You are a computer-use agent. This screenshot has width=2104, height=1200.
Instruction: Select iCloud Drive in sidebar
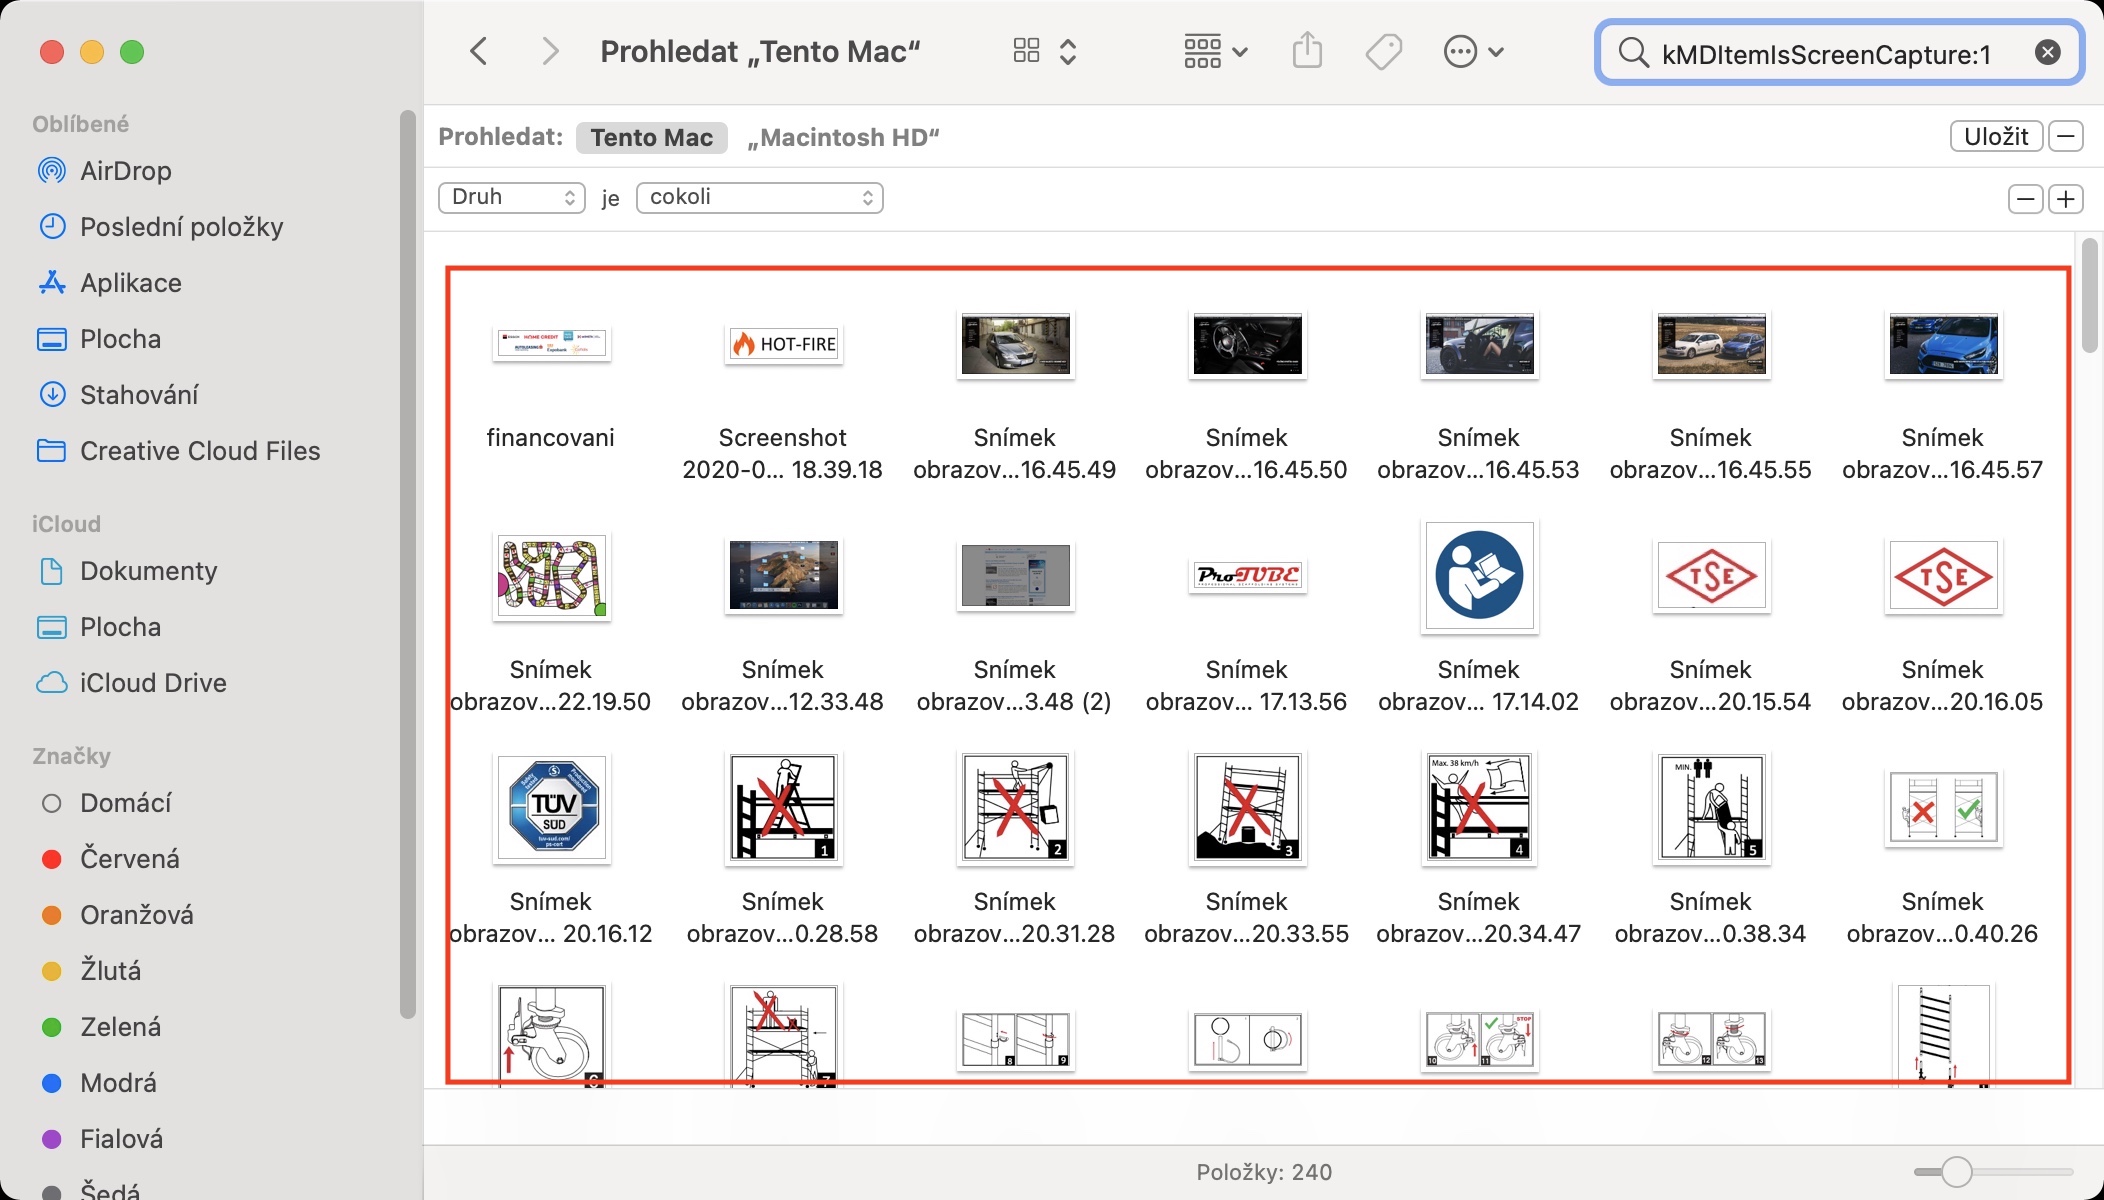point(153,683)
